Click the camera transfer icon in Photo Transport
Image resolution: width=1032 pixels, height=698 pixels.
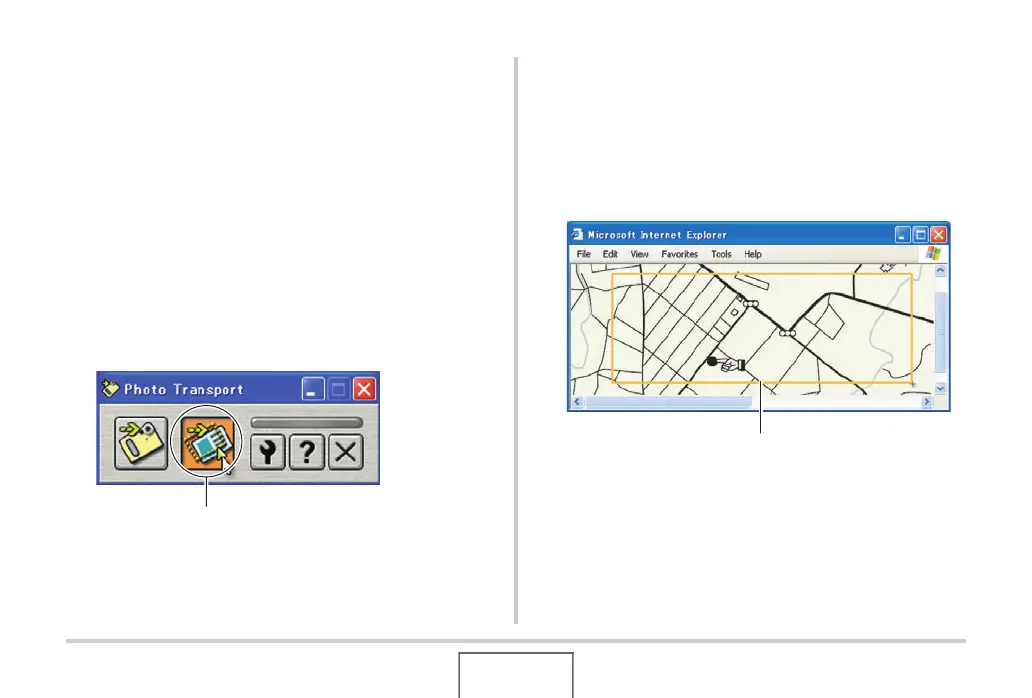pos(140,443)
